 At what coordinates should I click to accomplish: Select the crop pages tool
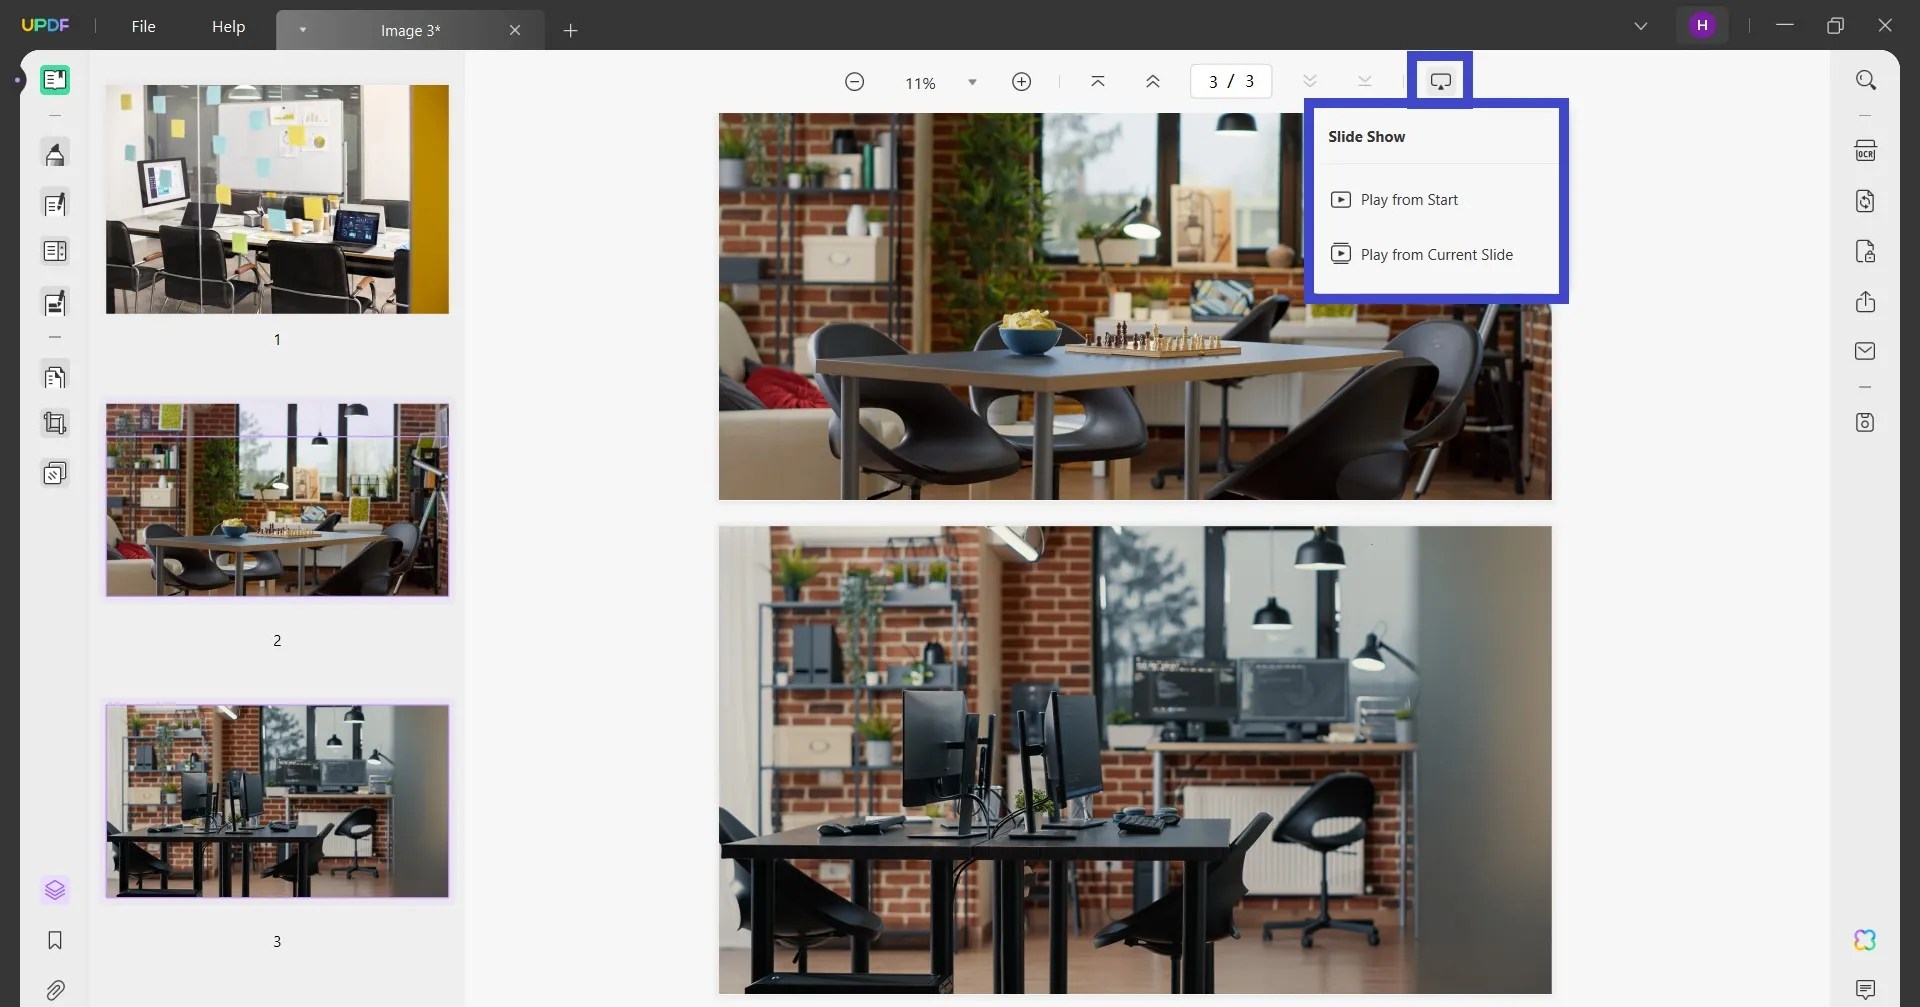(55, 423)
